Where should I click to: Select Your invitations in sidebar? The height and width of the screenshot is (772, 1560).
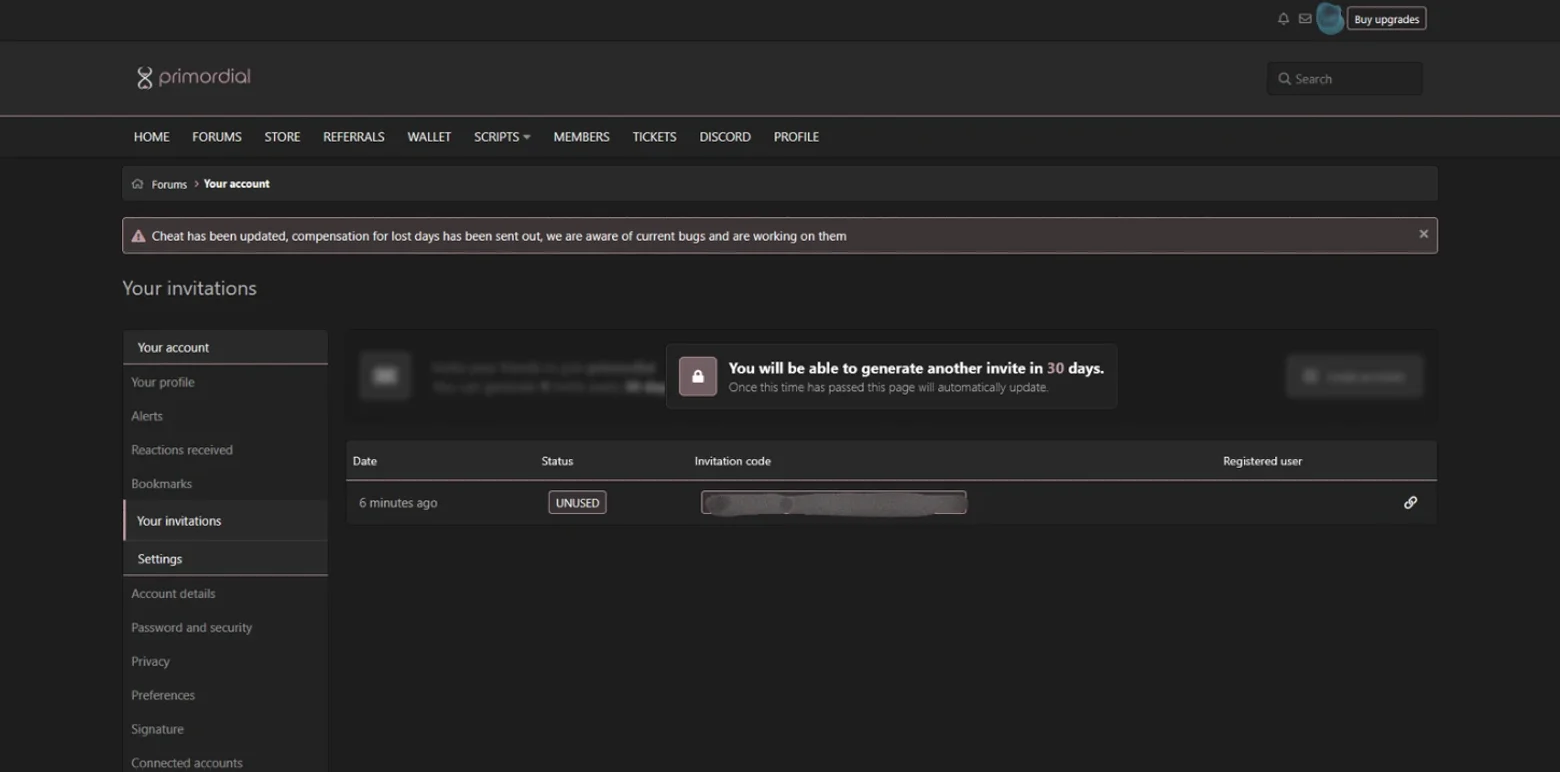(x=225, y=521)
